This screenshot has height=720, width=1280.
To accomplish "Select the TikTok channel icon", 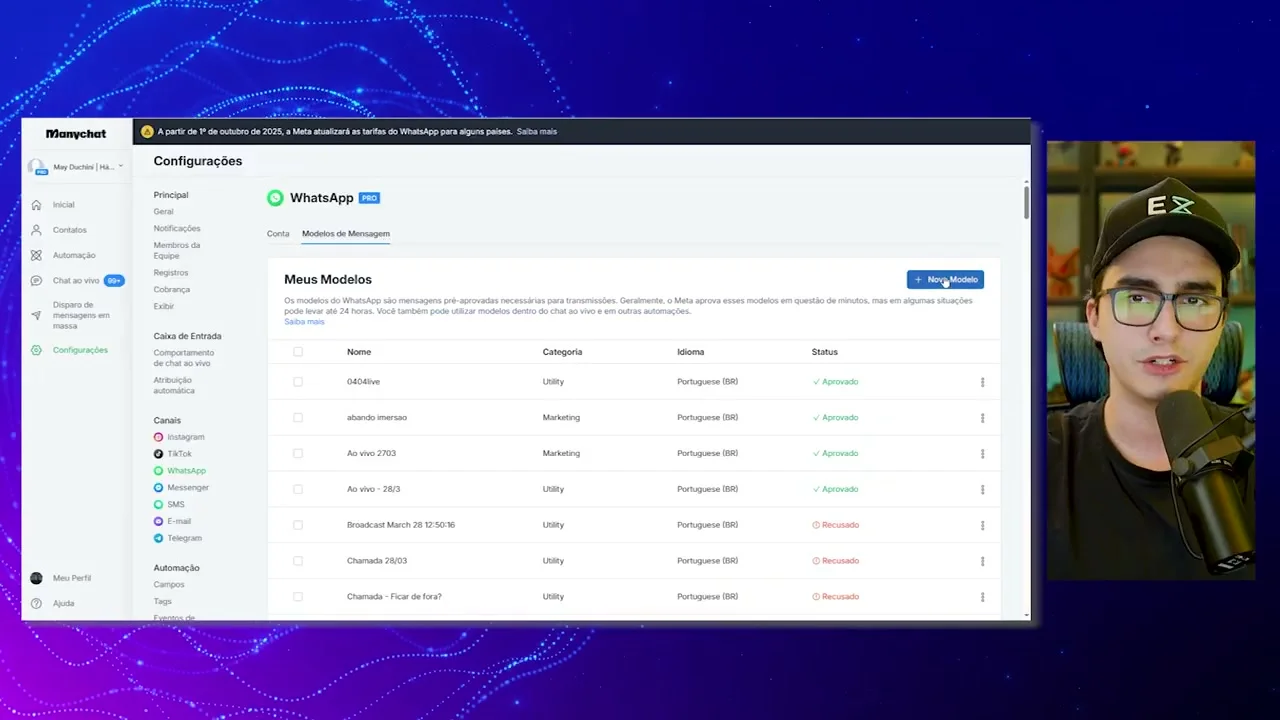I will [x=158, y=454].
